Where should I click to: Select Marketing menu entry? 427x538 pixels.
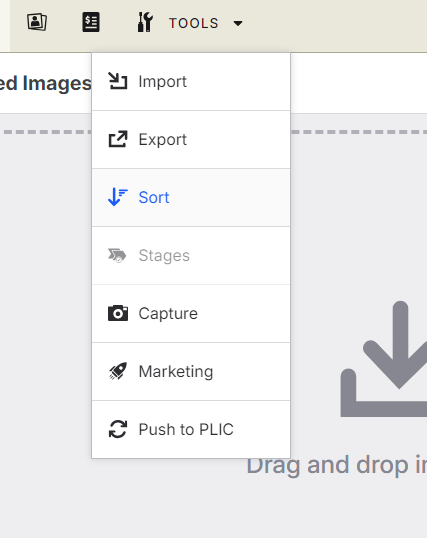(x=191, y=372)
